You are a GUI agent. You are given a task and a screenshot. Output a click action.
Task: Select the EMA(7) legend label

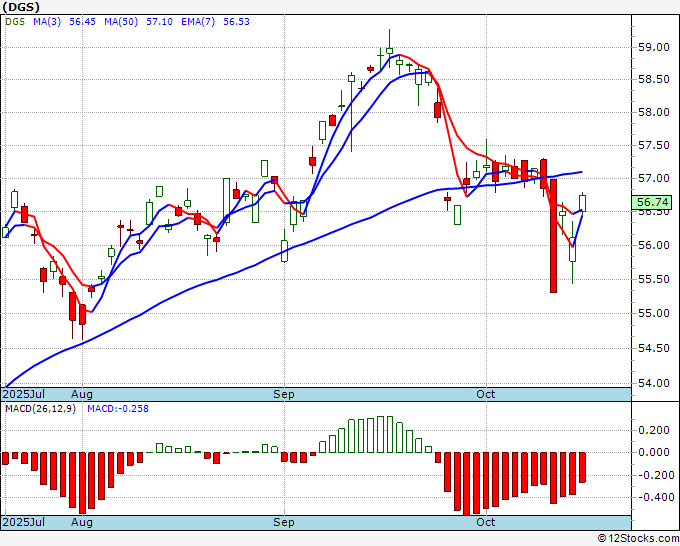pyautogui.click(x=198, y=22)
